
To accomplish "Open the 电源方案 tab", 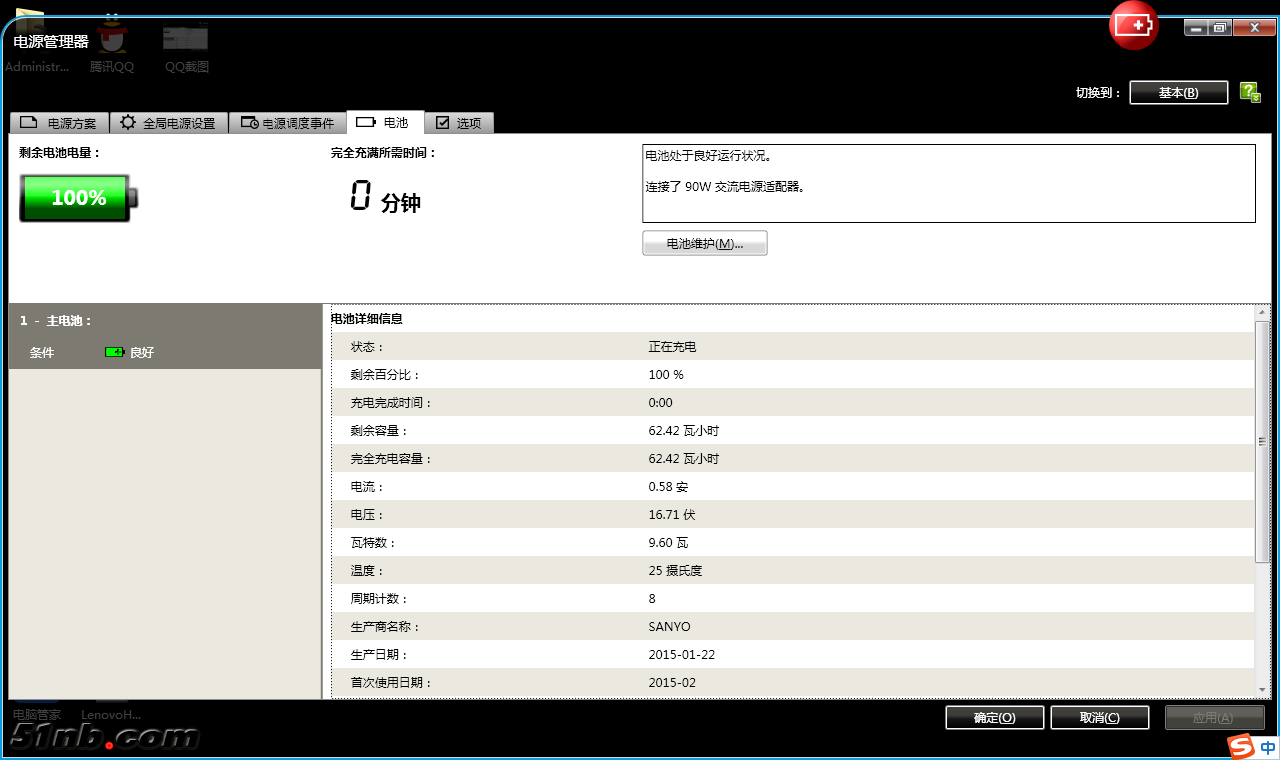I will [59, 123].
